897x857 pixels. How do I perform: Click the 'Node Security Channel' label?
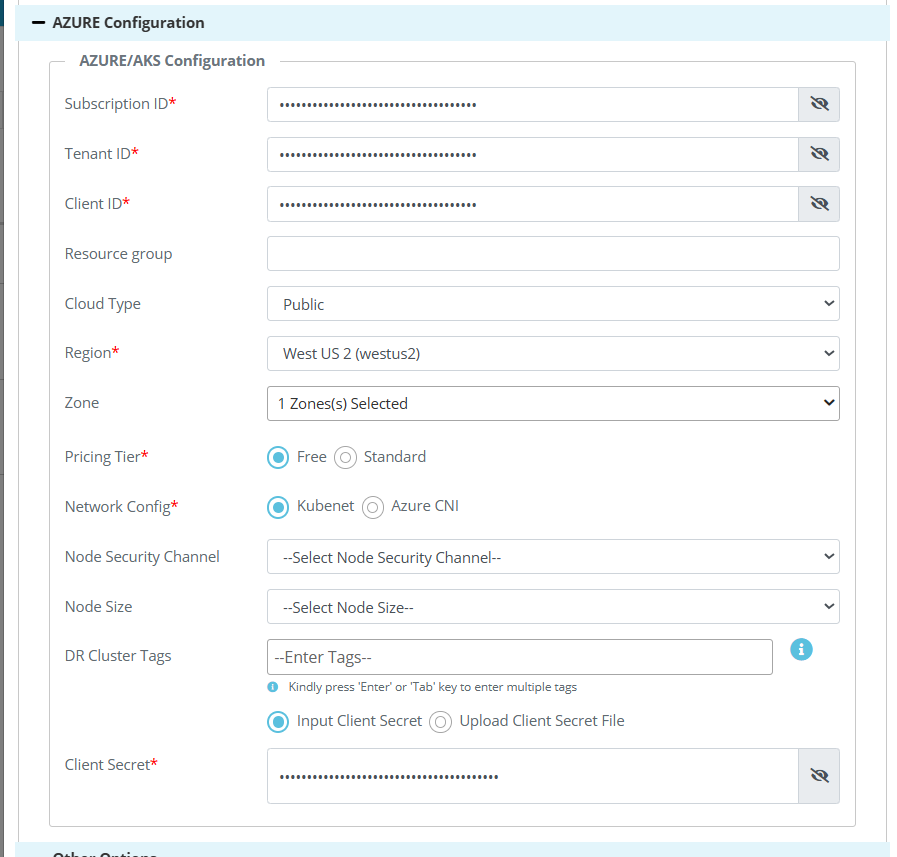click(x=142, y=557)
